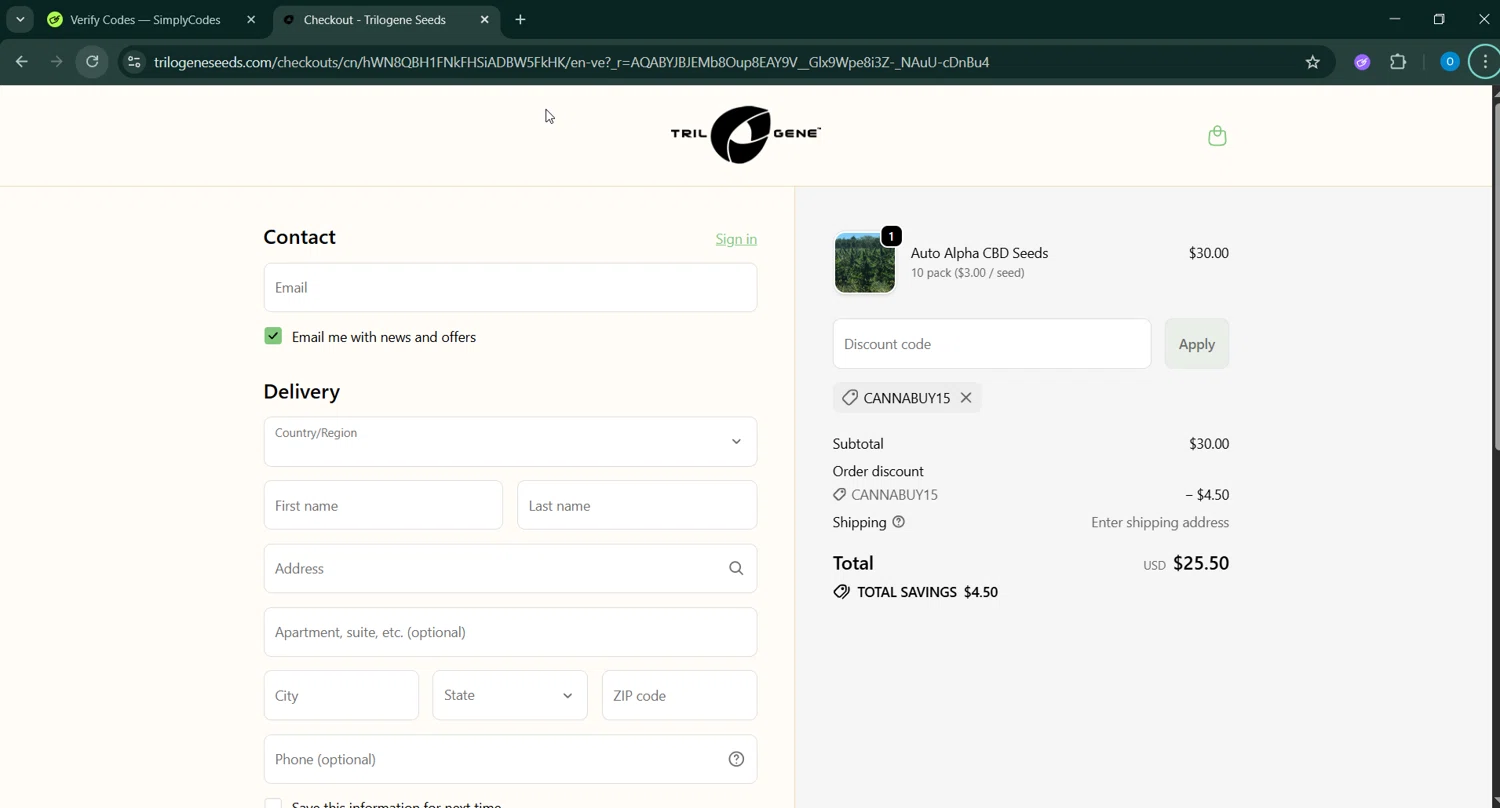Open the State dropdown
This screenshot has height=808, width=1500.
[x=510, y=695]
